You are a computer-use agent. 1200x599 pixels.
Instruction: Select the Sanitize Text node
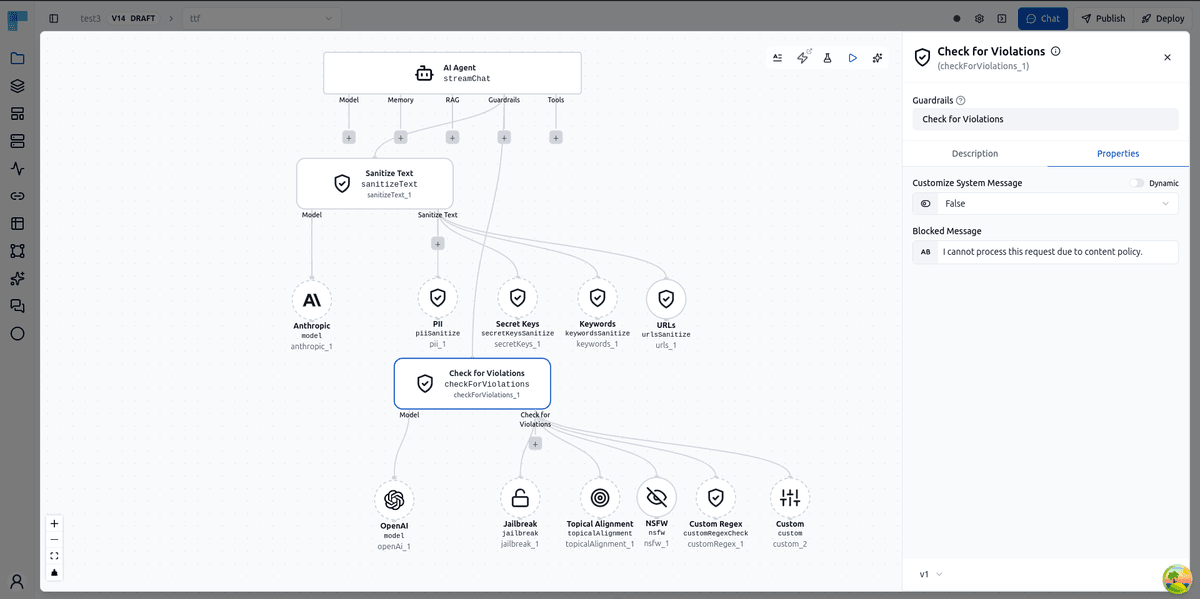pyautogui.click(x=375, y=183)
